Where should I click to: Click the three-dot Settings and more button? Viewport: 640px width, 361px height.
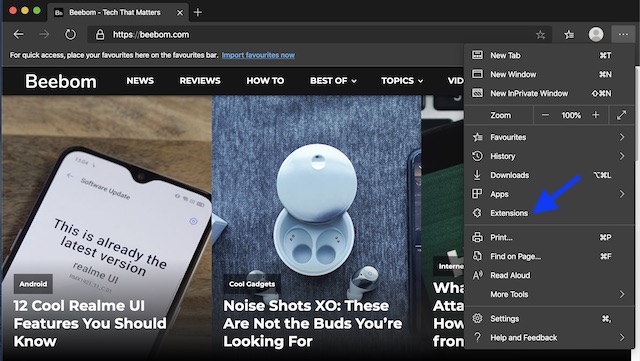(x=623, y=35)
